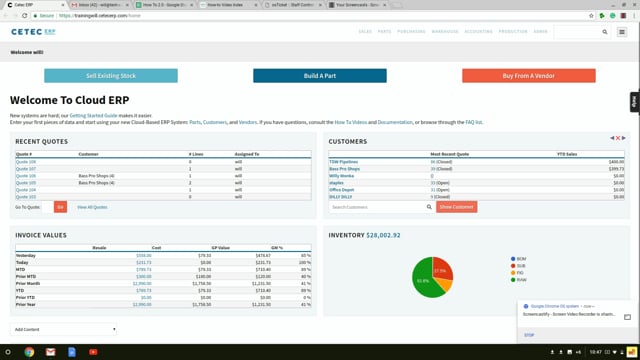
Task: Stop the Screencastify recording via STOP
Action: [x=529, y=335]
